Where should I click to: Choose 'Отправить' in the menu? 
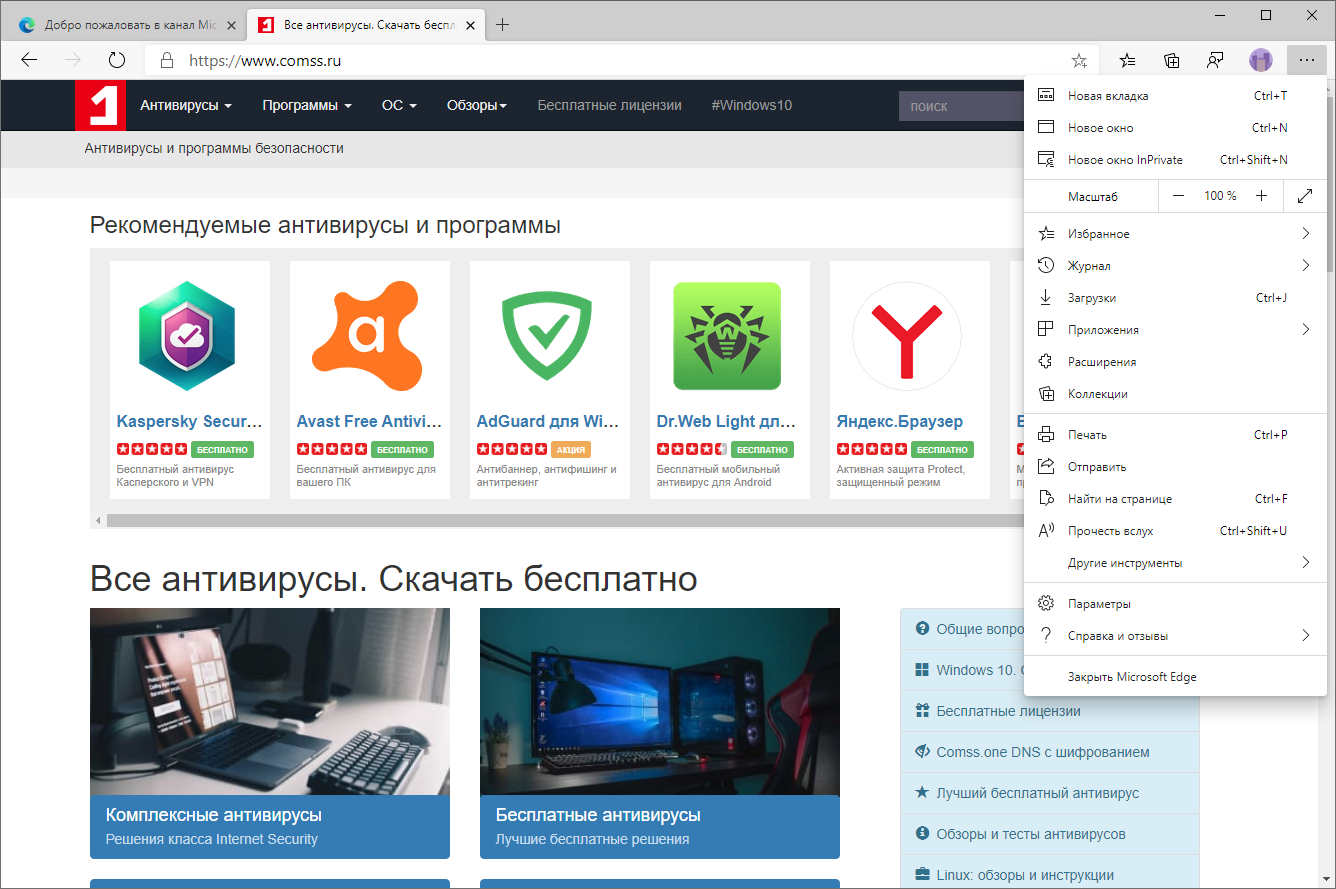(1175, 467)
